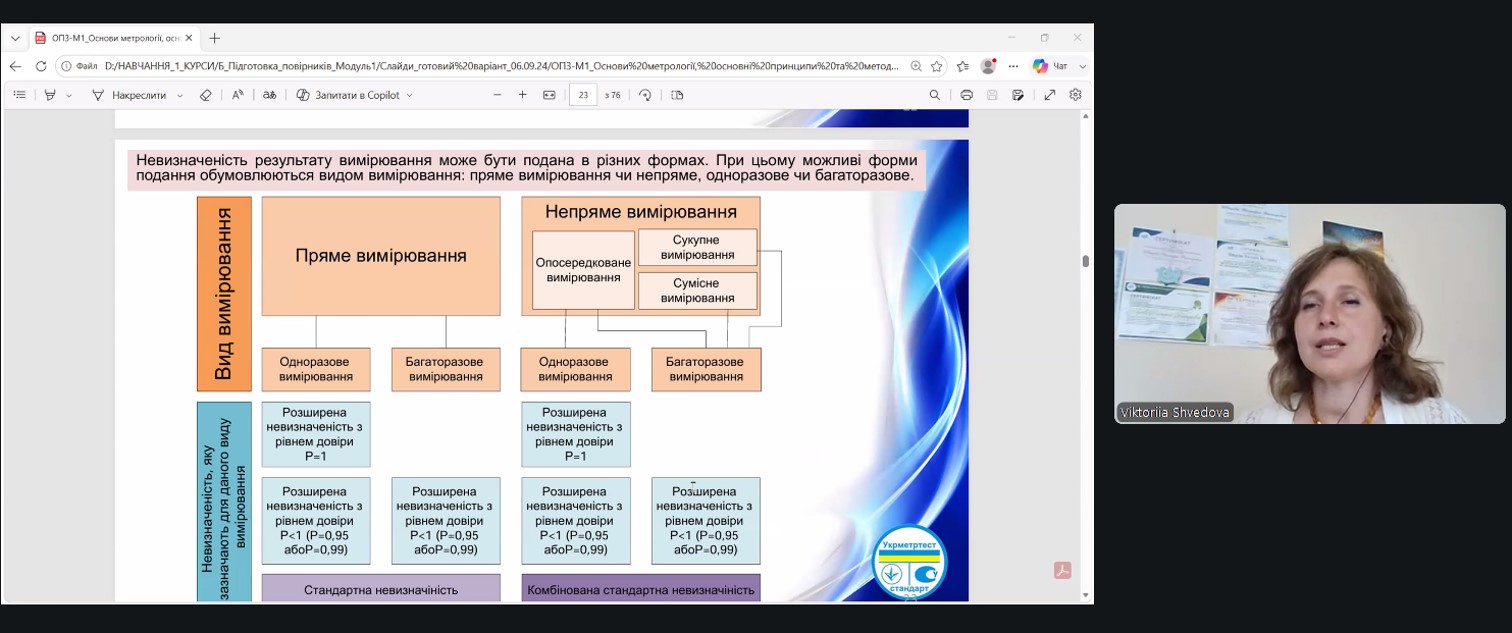Click the Пряме вимірювання box
Image resolution: width=1512 pixels, height=633 pixels.
(x=381, y=256)
